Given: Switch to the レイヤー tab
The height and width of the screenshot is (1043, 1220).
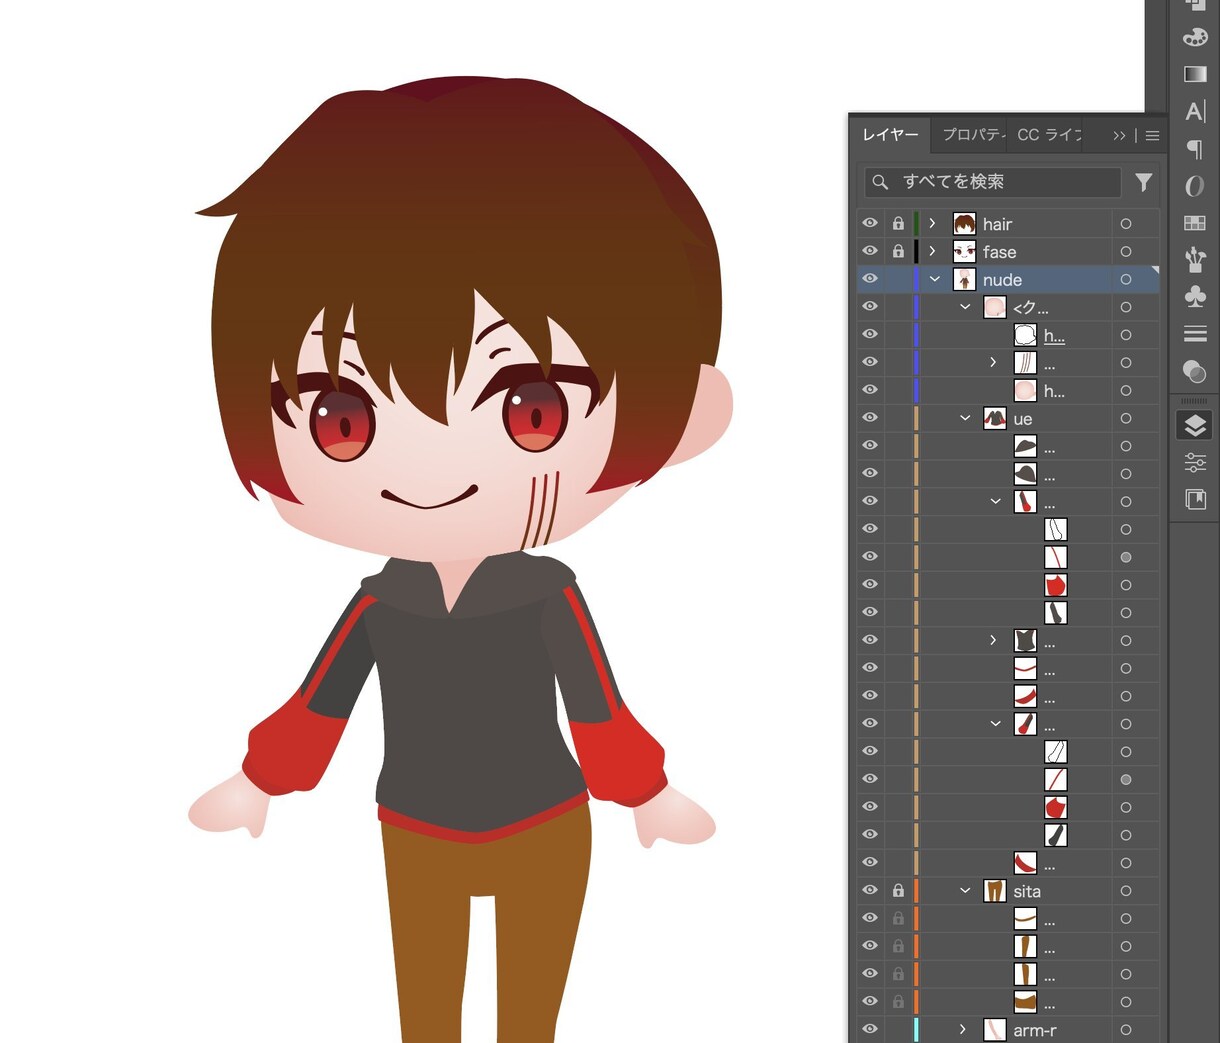Looking at the screenshot, I should (x=890, y=135).
